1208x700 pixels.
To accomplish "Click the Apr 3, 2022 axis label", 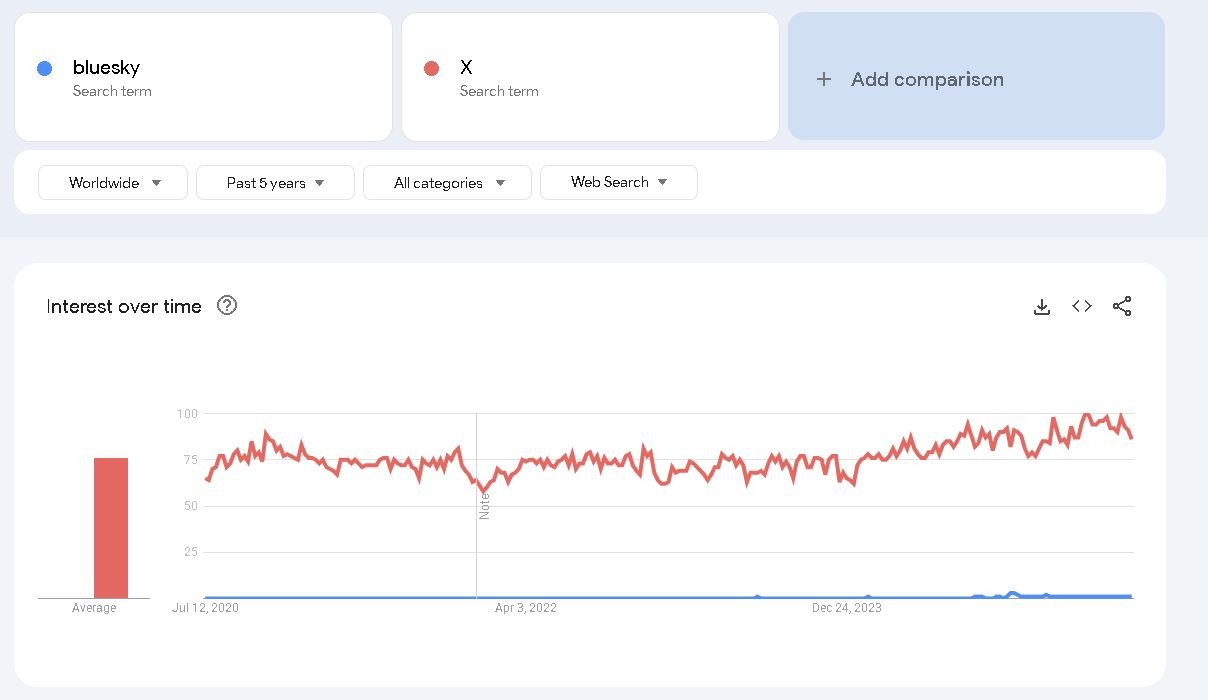I will tap(526, 607).
